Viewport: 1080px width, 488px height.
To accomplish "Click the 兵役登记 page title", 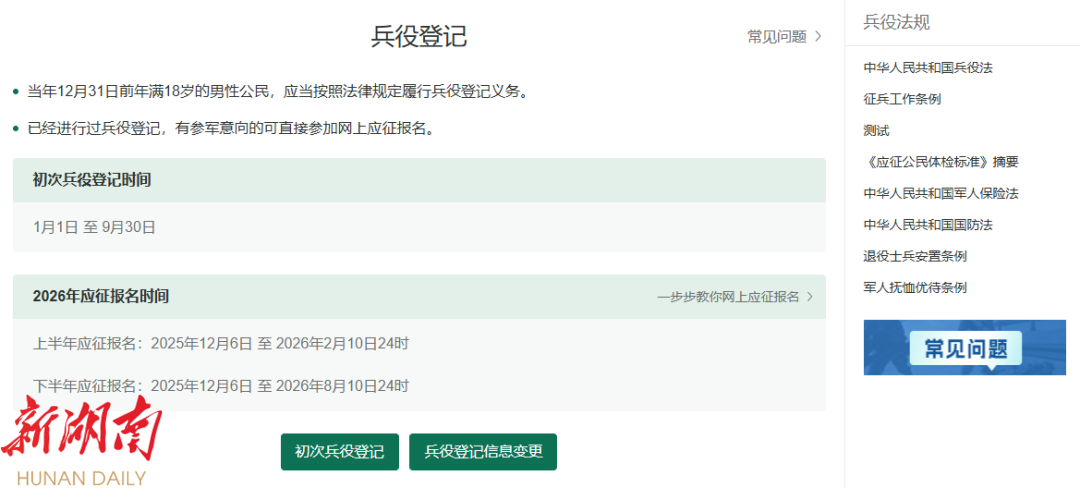I will (419, 36).
